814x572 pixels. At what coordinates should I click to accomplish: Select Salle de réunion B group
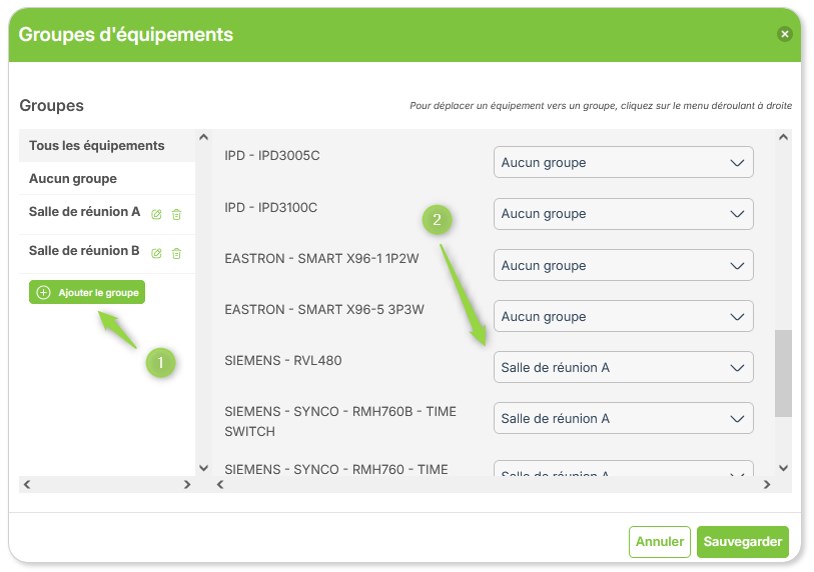[x=84, y=251]
